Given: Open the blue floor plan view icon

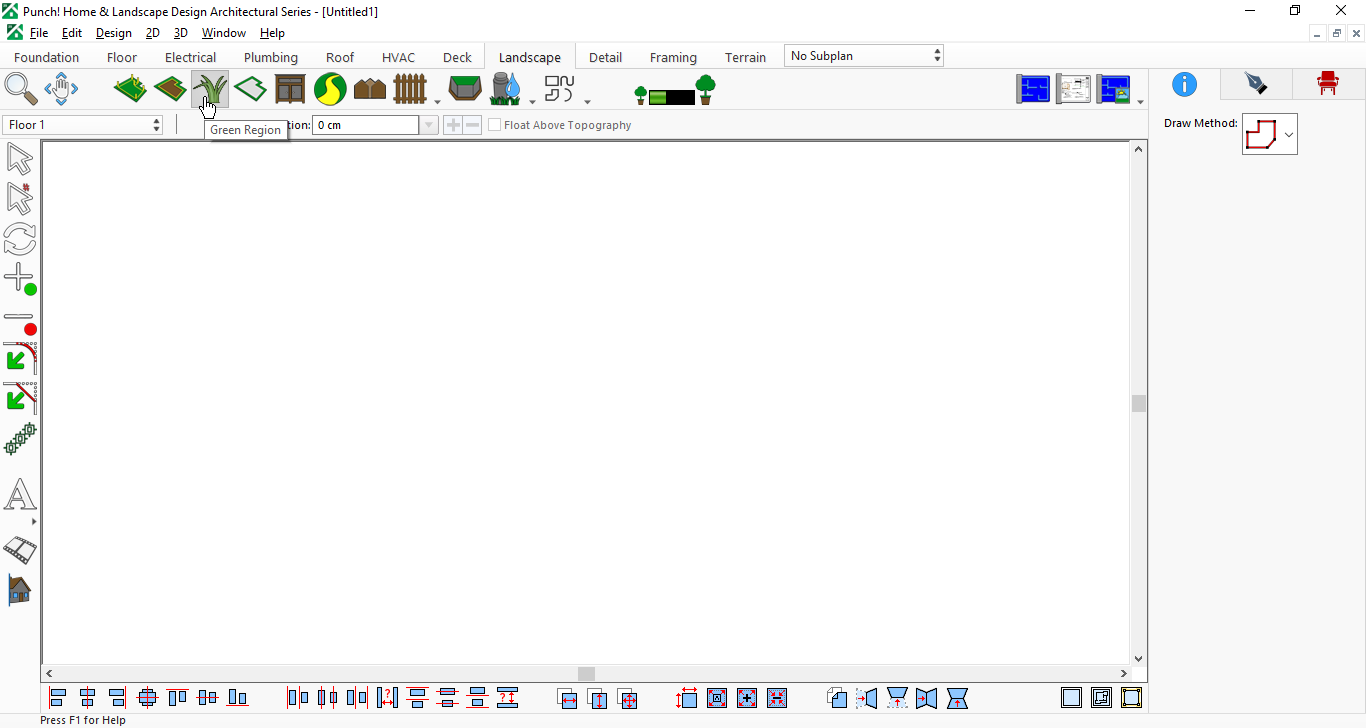Looking at the screenshot, I should click(1034, 89).
